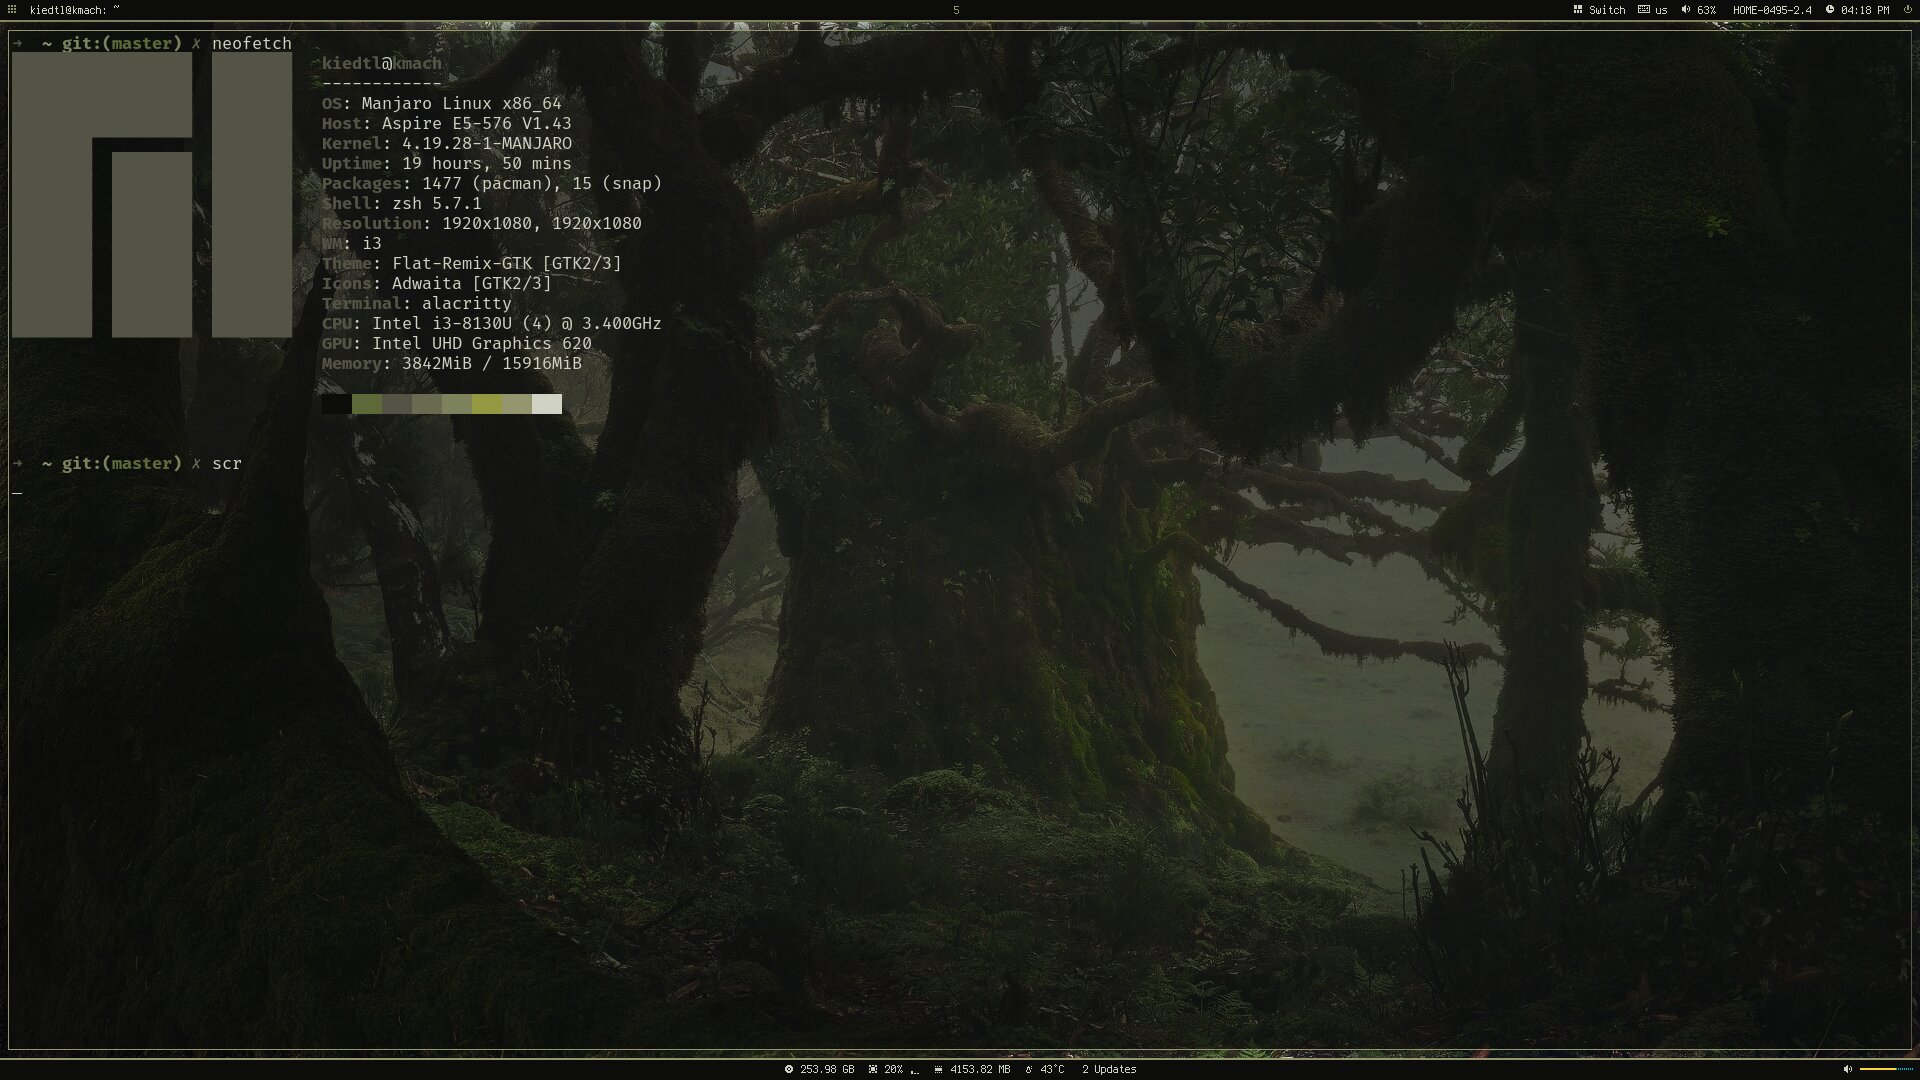The height and width of the screenshot is (1080, 1920).
Task: Select the CPU usage icon showing 20%
Action: point(872,1069)
